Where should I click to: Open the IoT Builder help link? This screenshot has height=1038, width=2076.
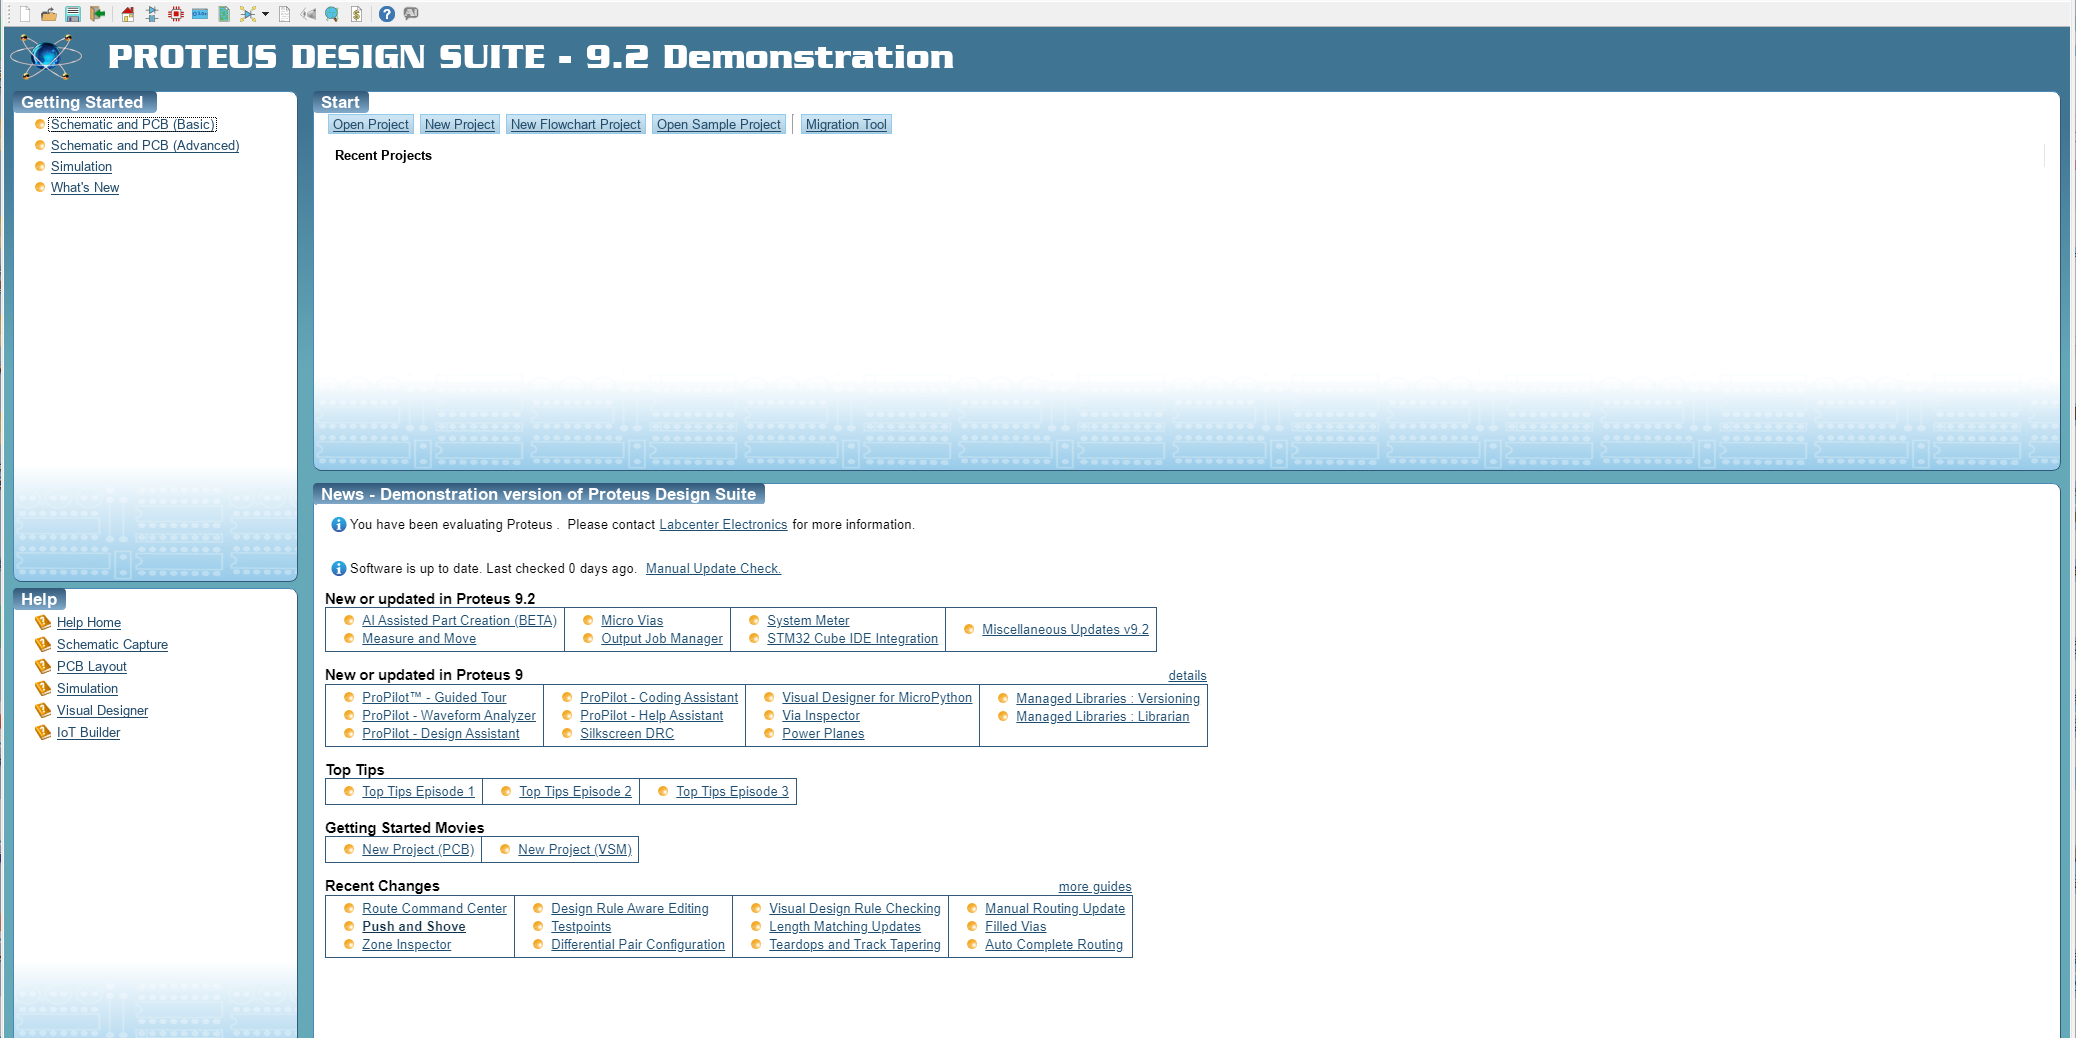coord(89,732)
